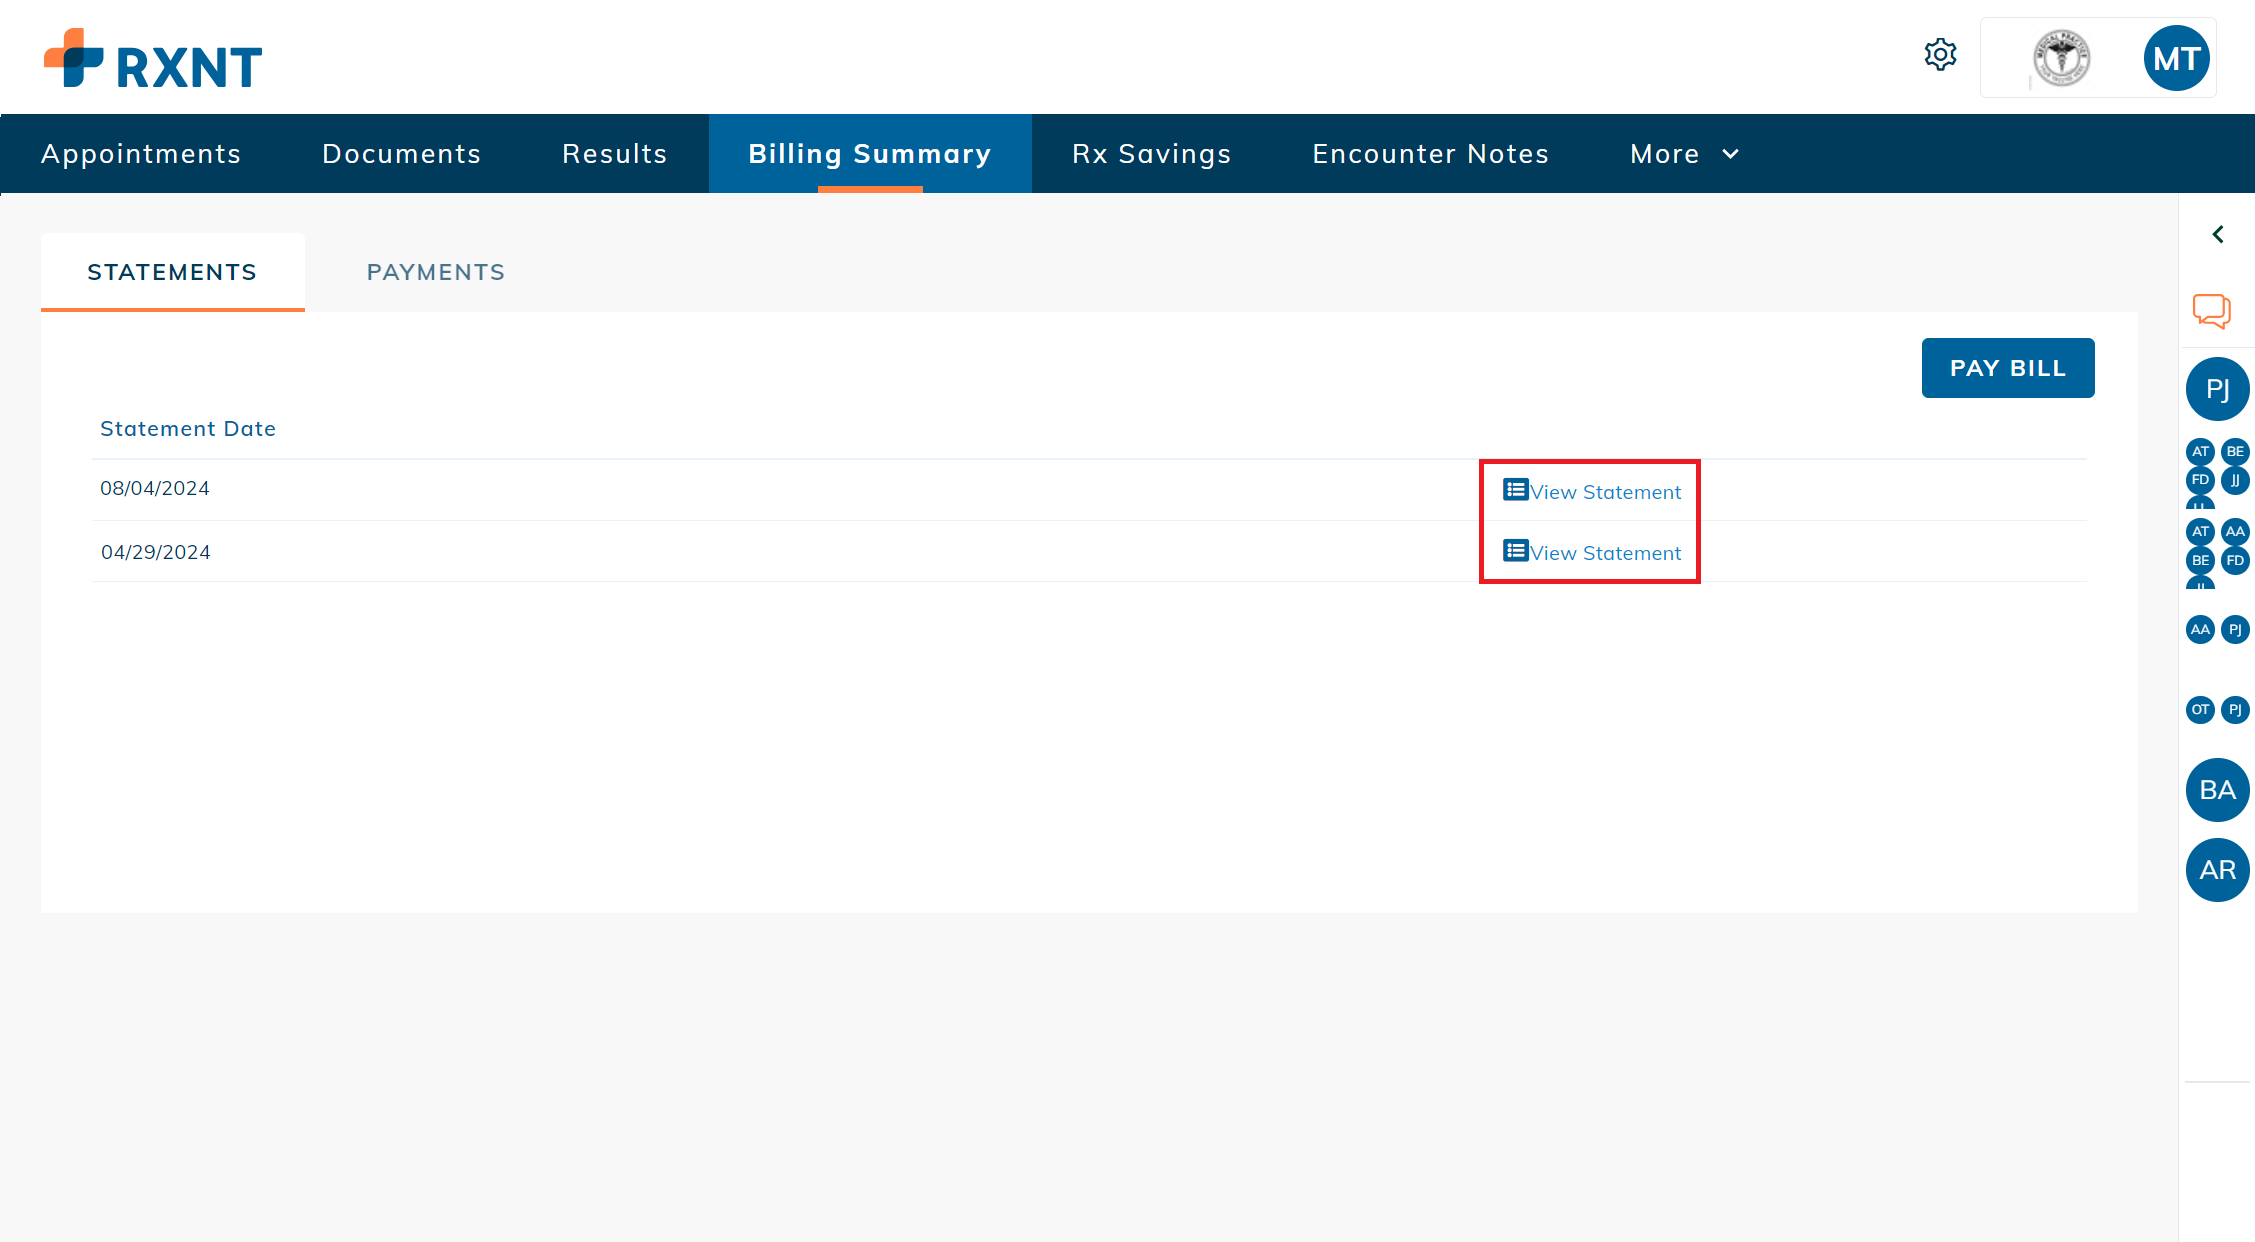Open the chat messaging icon in sidebar
This screenshot has height=1242, width=2255.
click(2211, 311)
